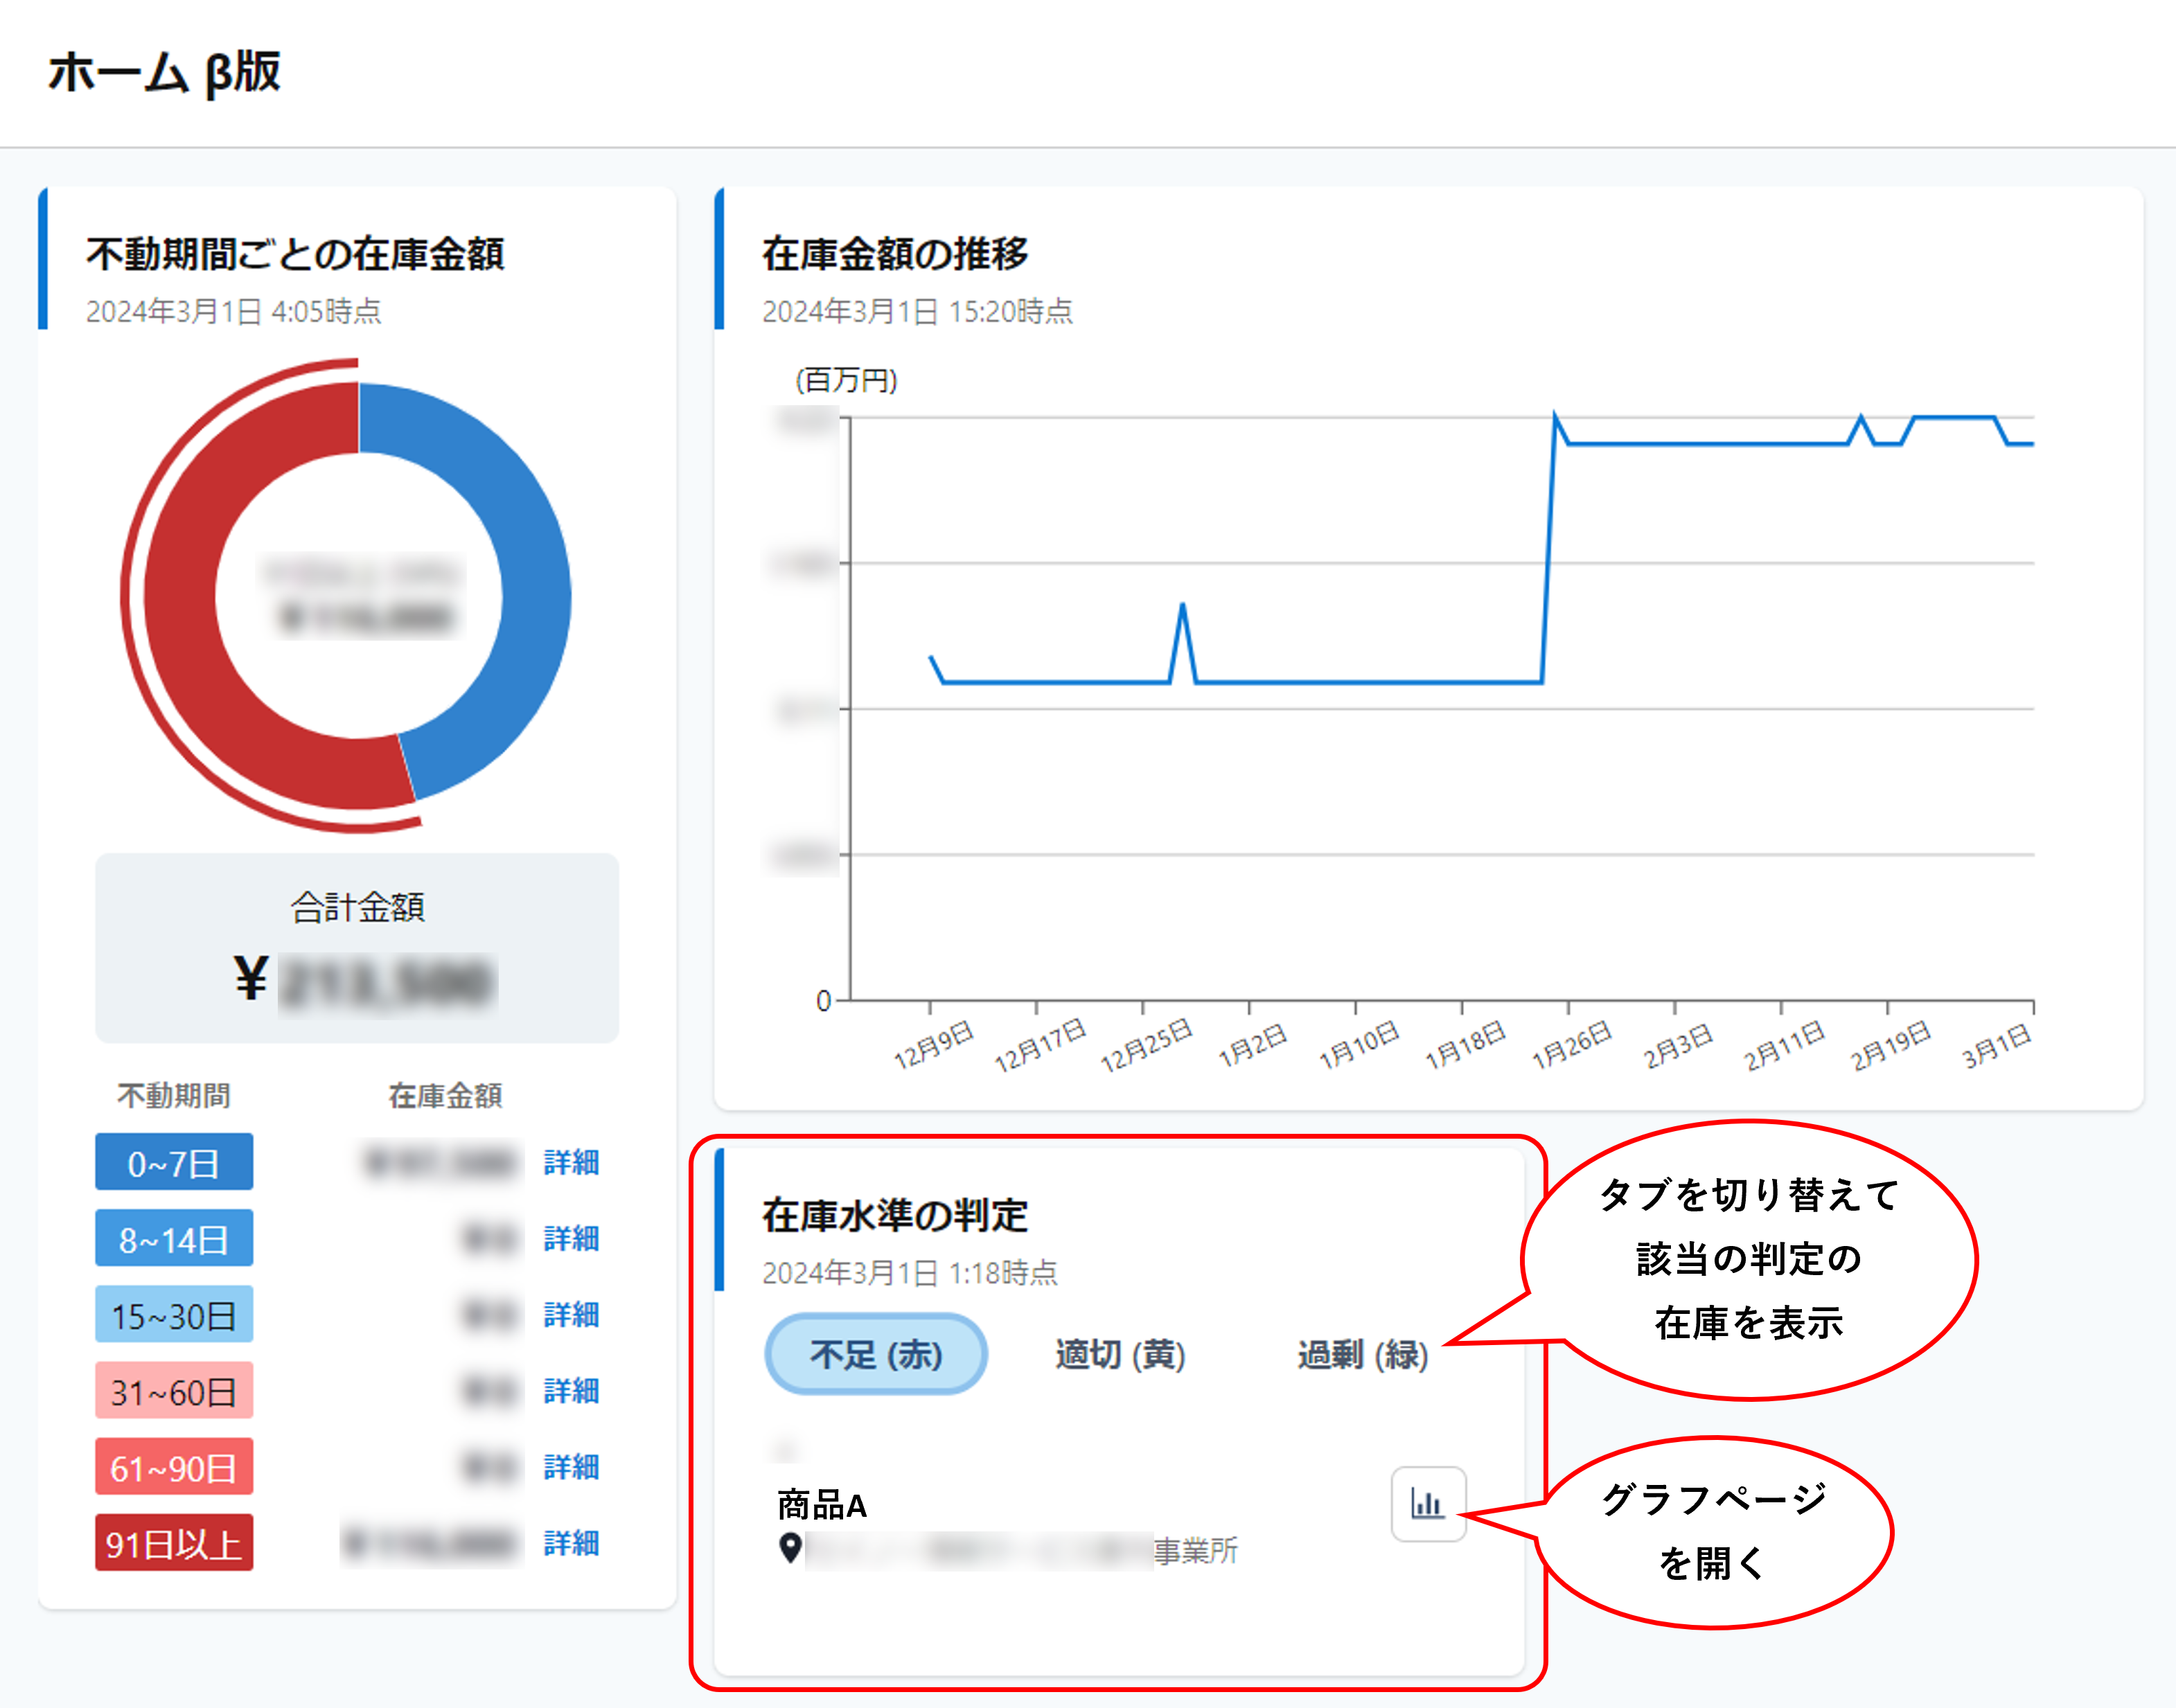Click the 2024年3月1日 4:05時点 timestamp
The image size is (2176, 1708).
tap(234, 311)
